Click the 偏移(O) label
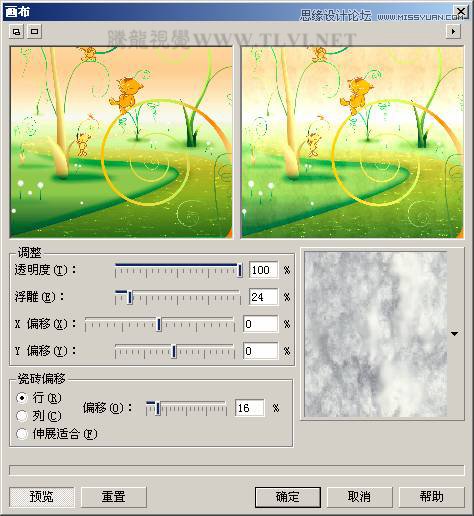The image size is (474, 516). pos(107,408)
